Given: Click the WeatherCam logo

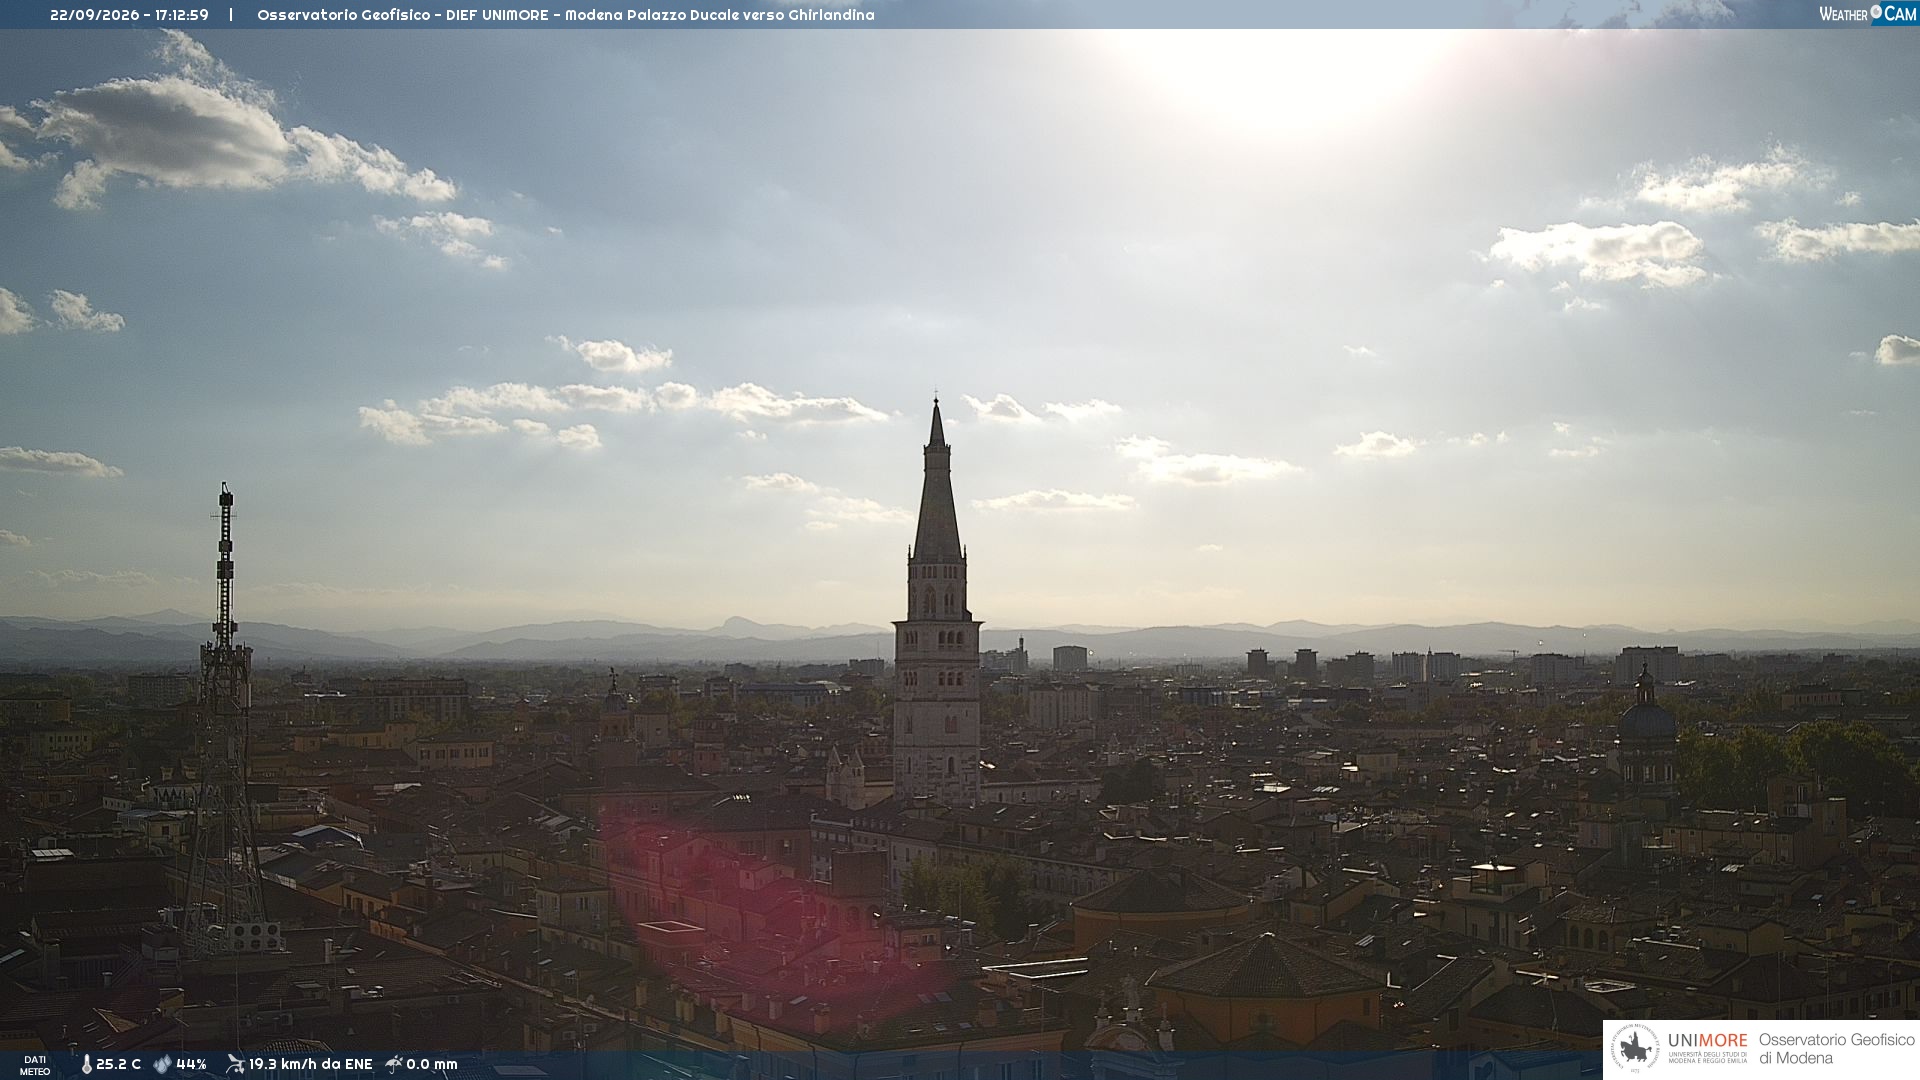Looking at the screenshot, I should pos(1867,14).
